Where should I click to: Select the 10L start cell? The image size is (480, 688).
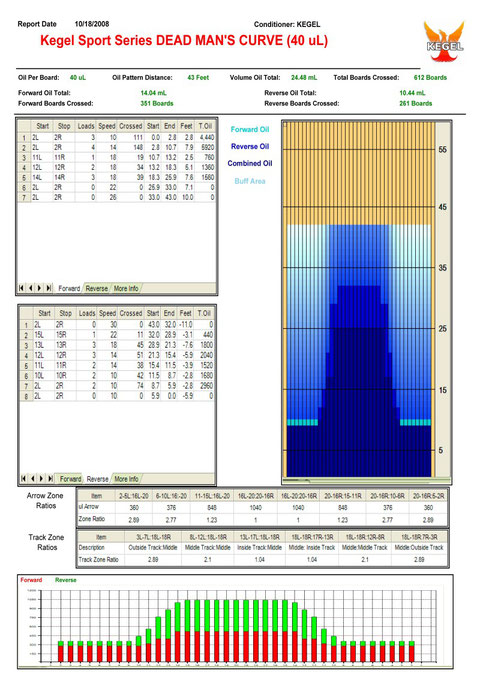coord(43,376)
